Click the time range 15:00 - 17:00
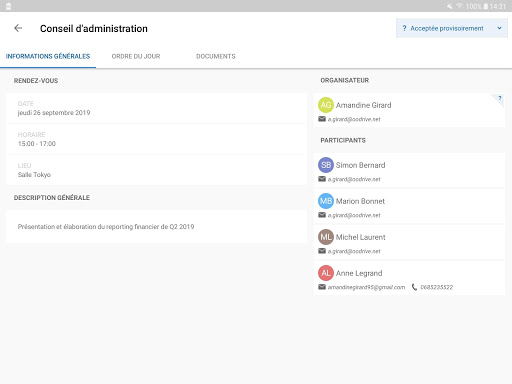This screenshot has width=512, height=384. (x=37, y=144)
